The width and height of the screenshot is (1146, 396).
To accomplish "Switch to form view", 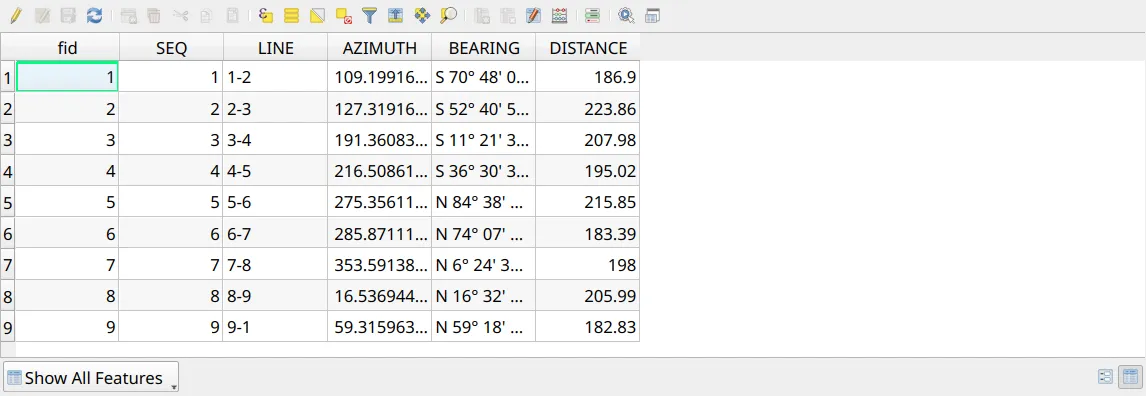I will coord(1106,377).
